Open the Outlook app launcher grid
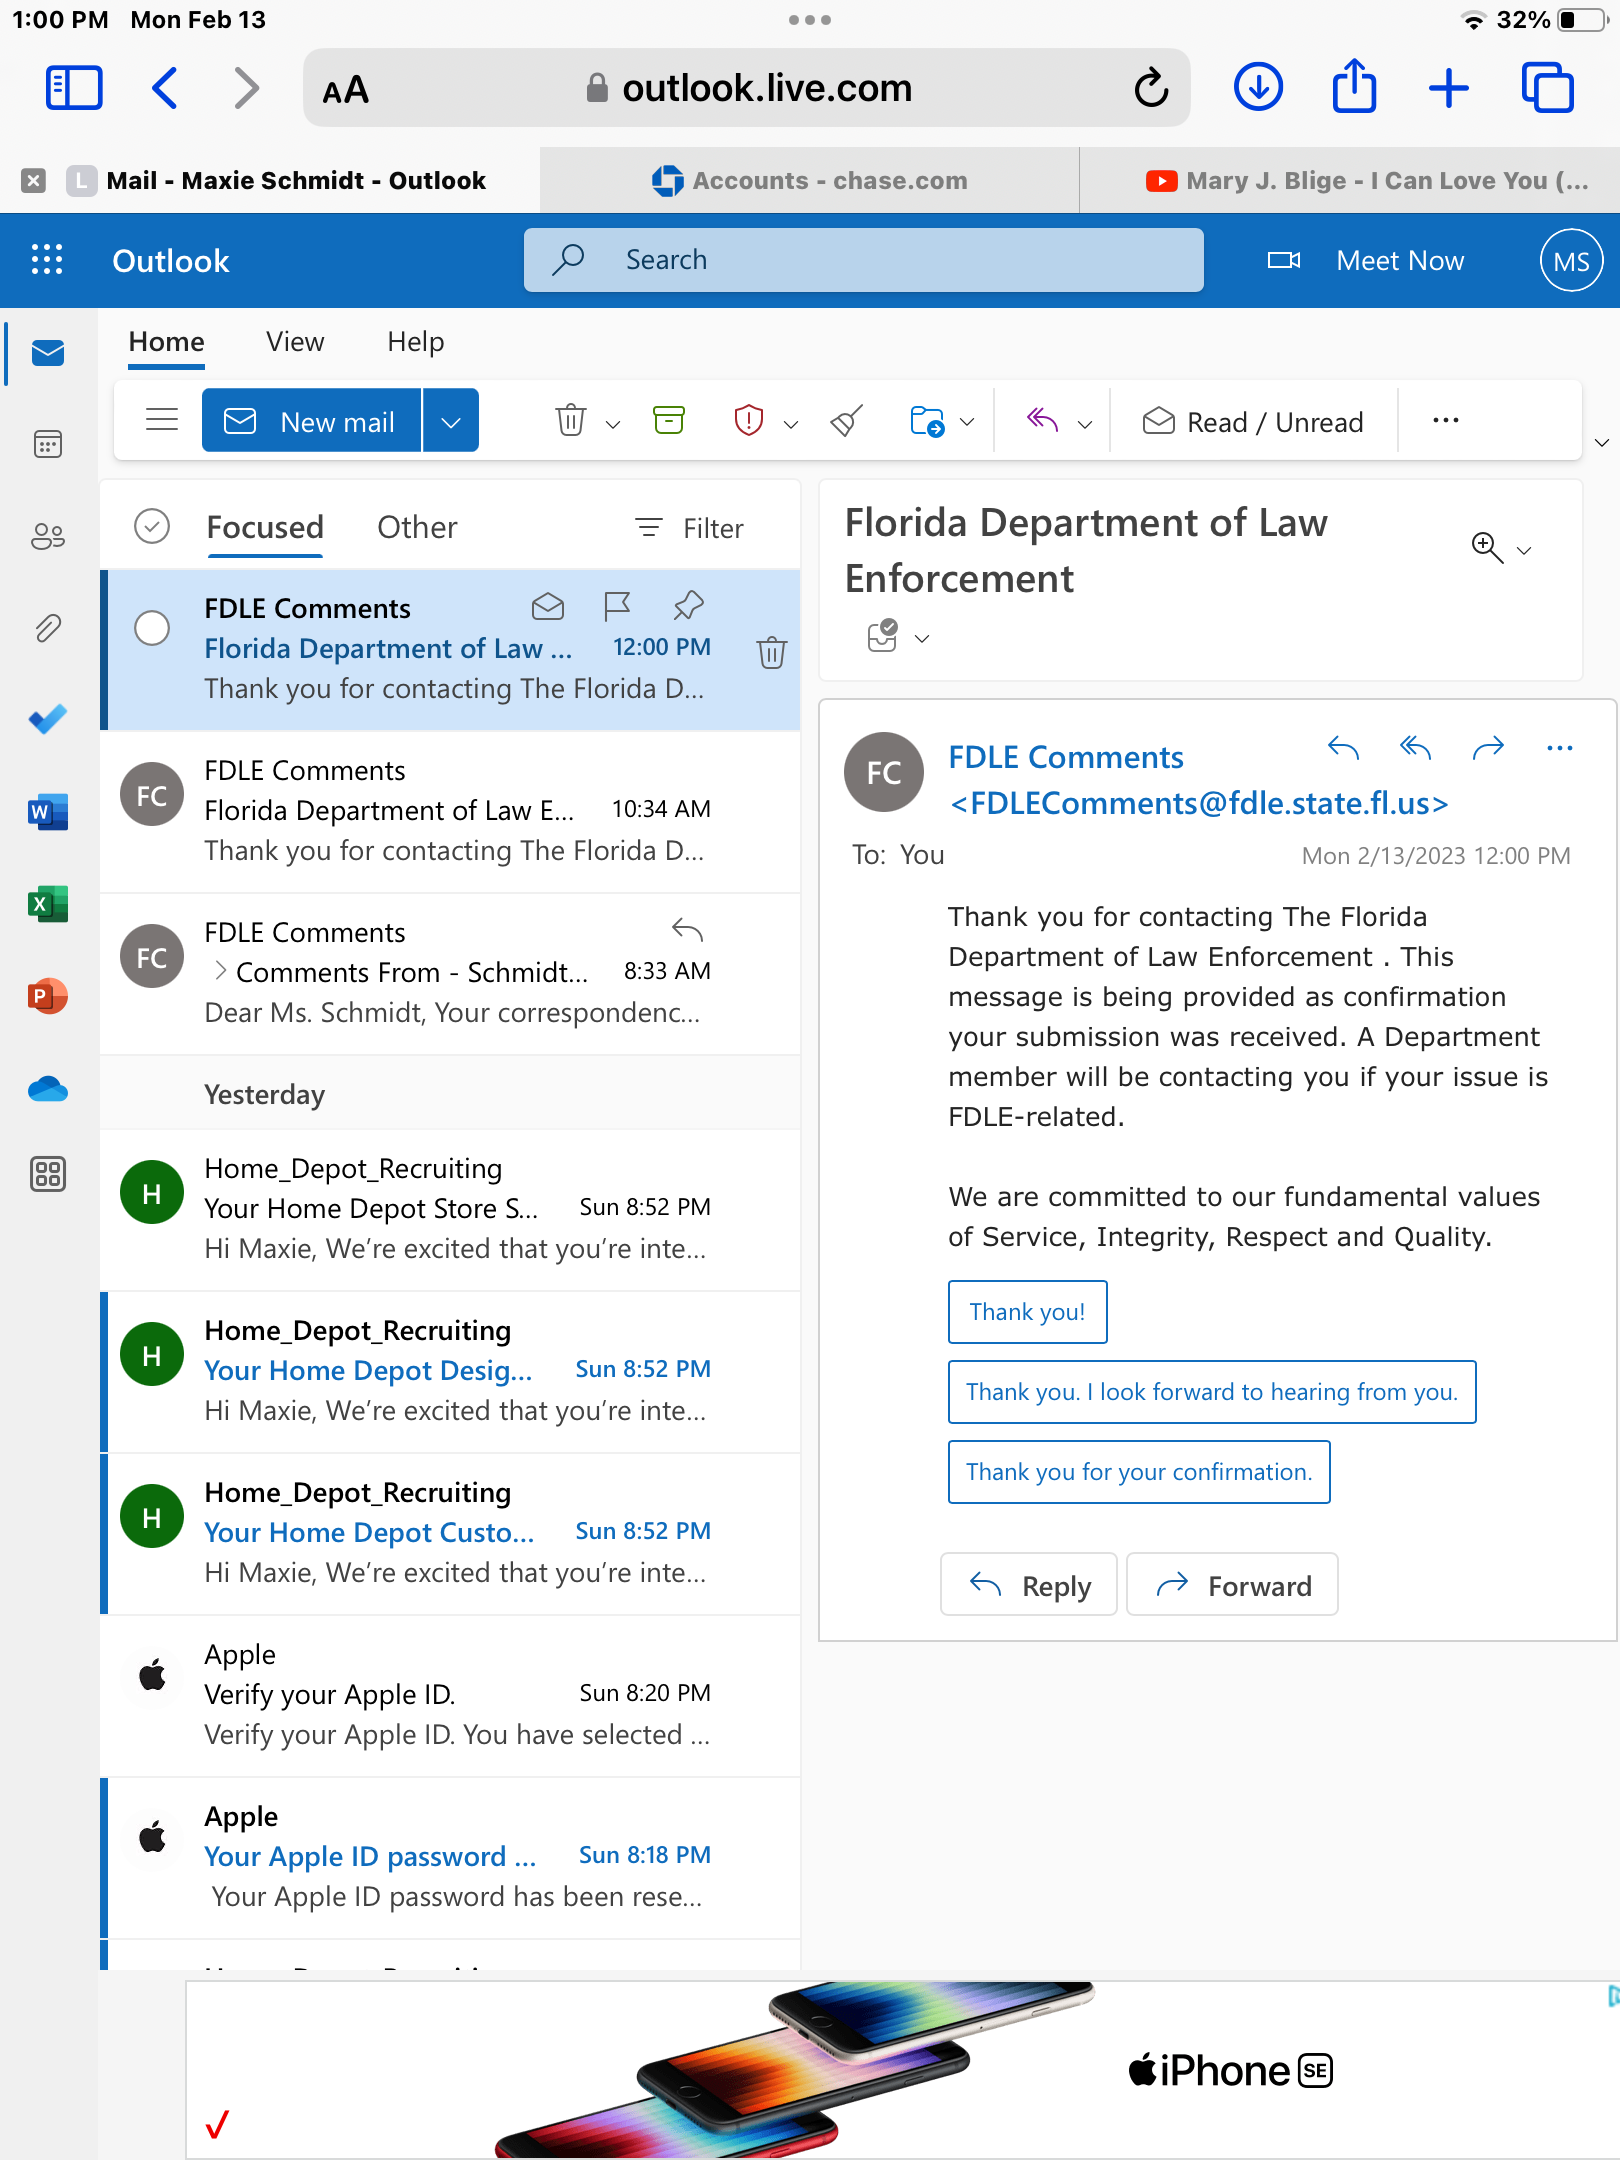Screen dimensions: 1620x2160 pyautogui.click(x=47, y=260)
